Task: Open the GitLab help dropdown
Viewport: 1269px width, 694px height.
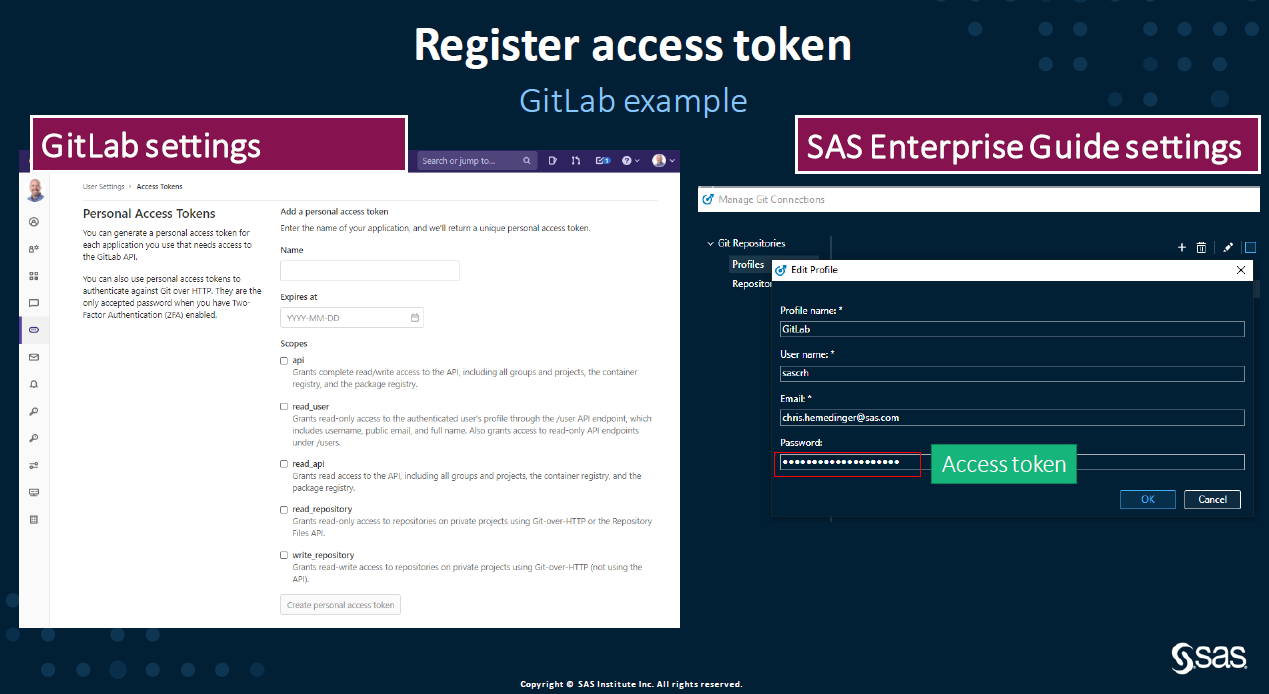Action: [629, 160]
